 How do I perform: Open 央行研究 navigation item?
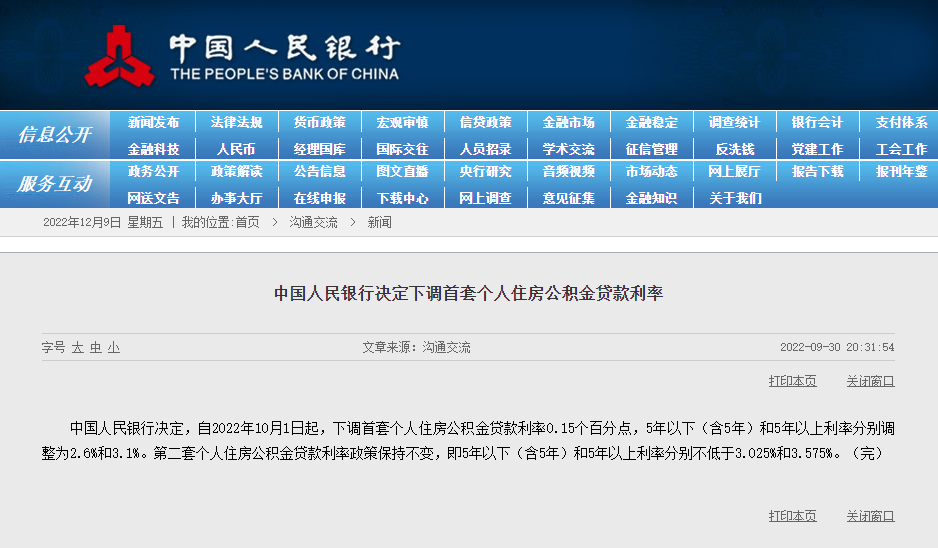tap(486, 171)
